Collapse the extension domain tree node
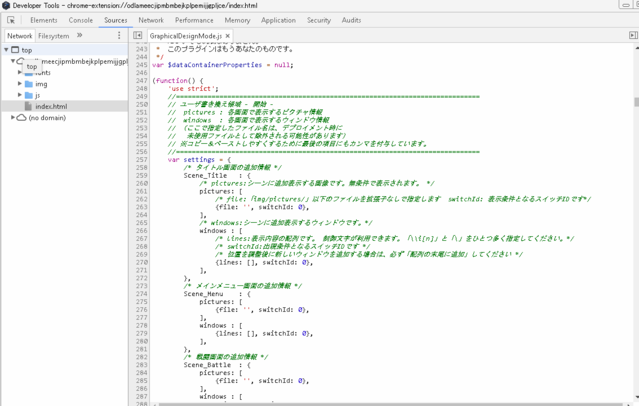This screenshot has height=406, width=639. point(13,61)
